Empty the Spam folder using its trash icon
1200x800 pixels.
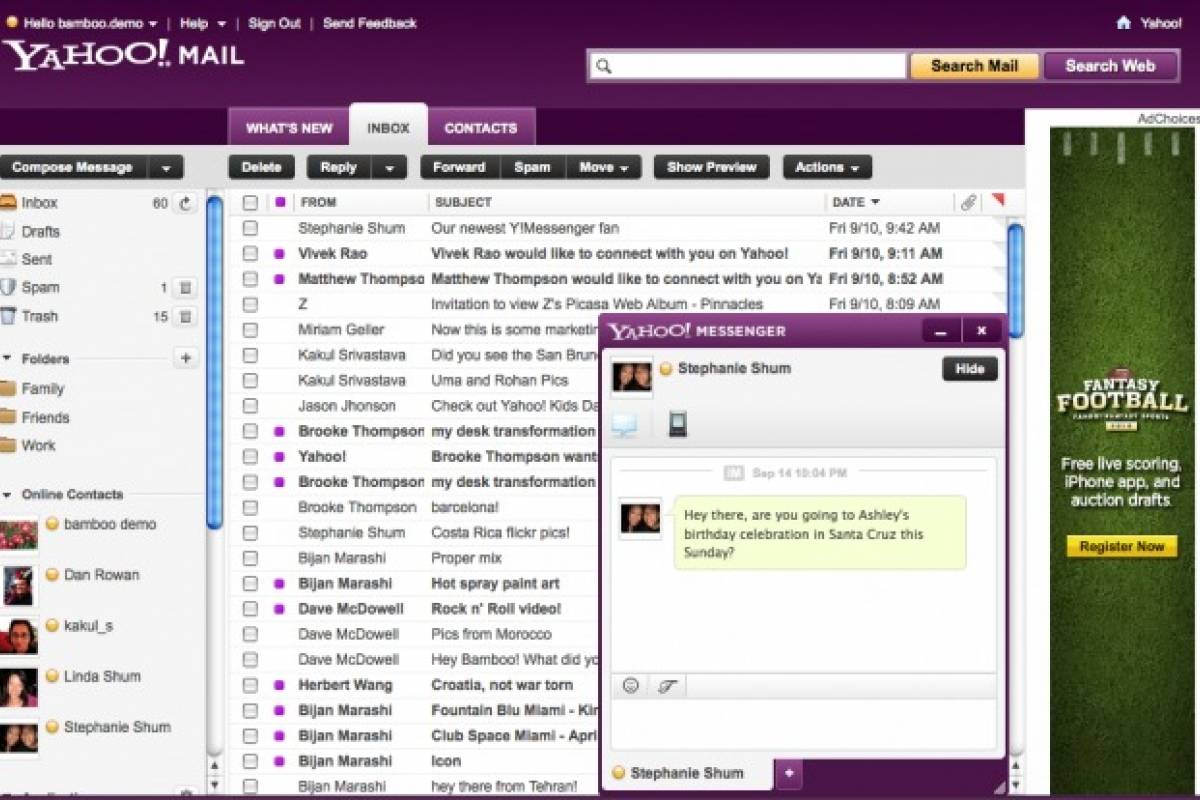[x=185, y=288]
